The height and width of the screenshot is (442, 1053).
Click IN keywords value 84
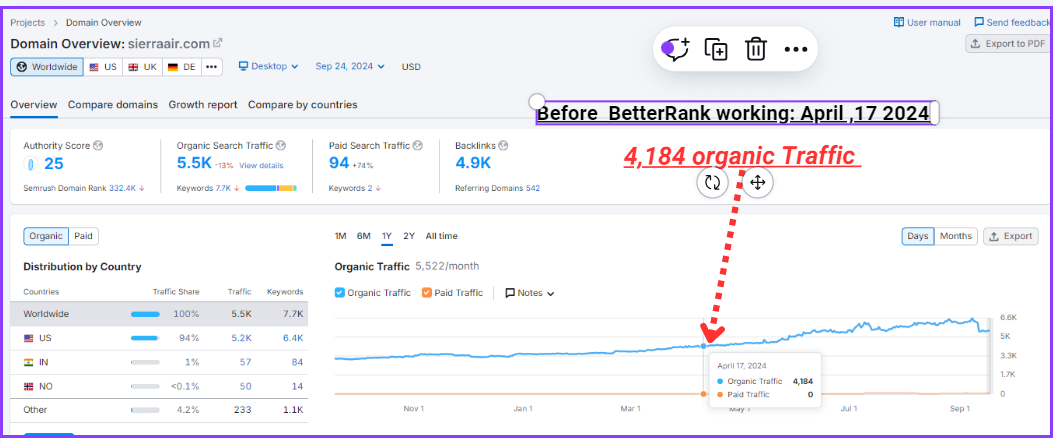click(x=297, y=362)
